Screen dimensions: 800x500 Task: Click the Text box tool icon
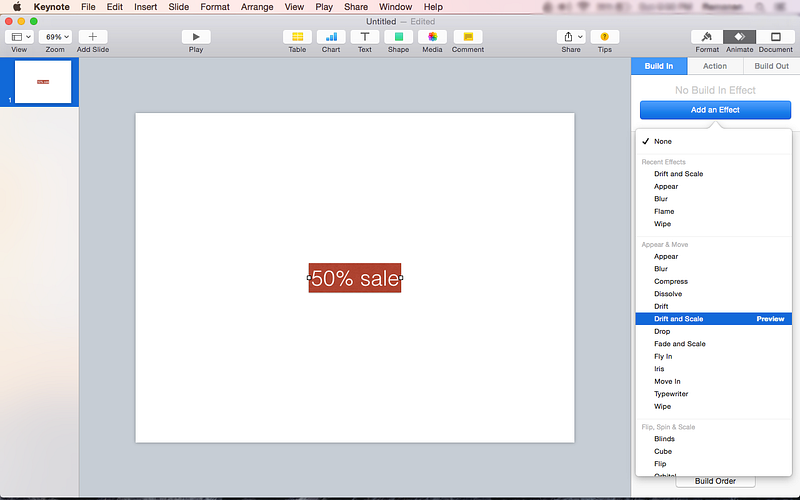(364, 37)
